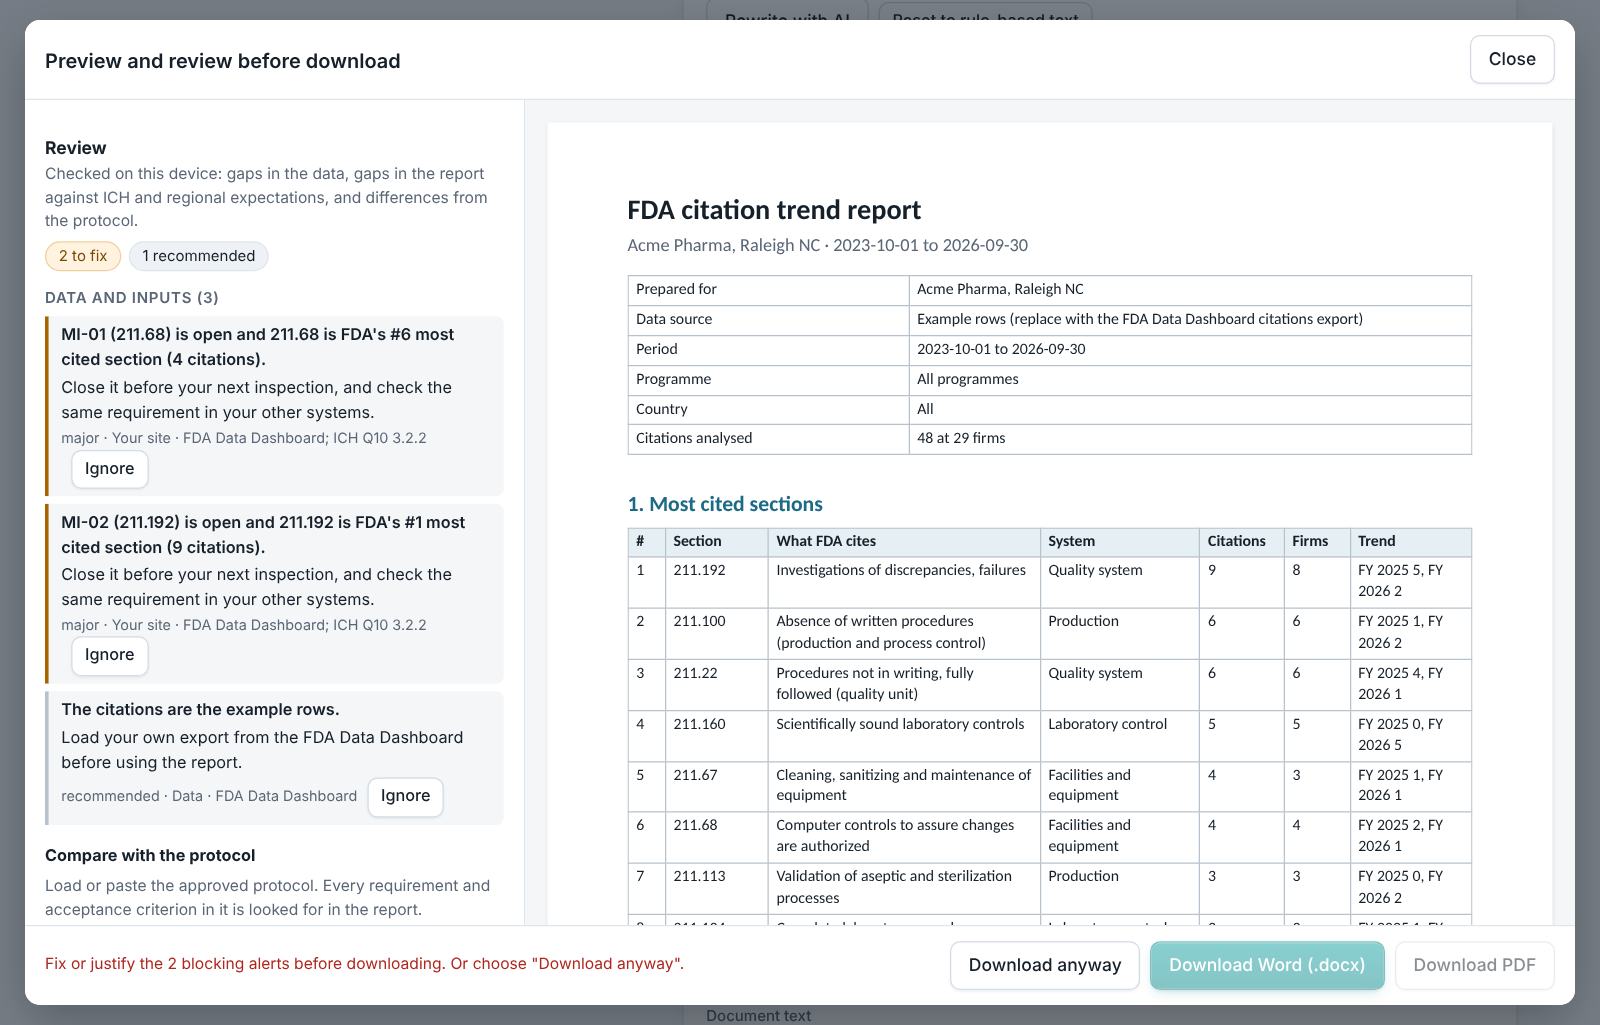Click the '48 at 29 firms' cell
Viewport: 1600px width, 1025px height.
tap(1189, 438)
